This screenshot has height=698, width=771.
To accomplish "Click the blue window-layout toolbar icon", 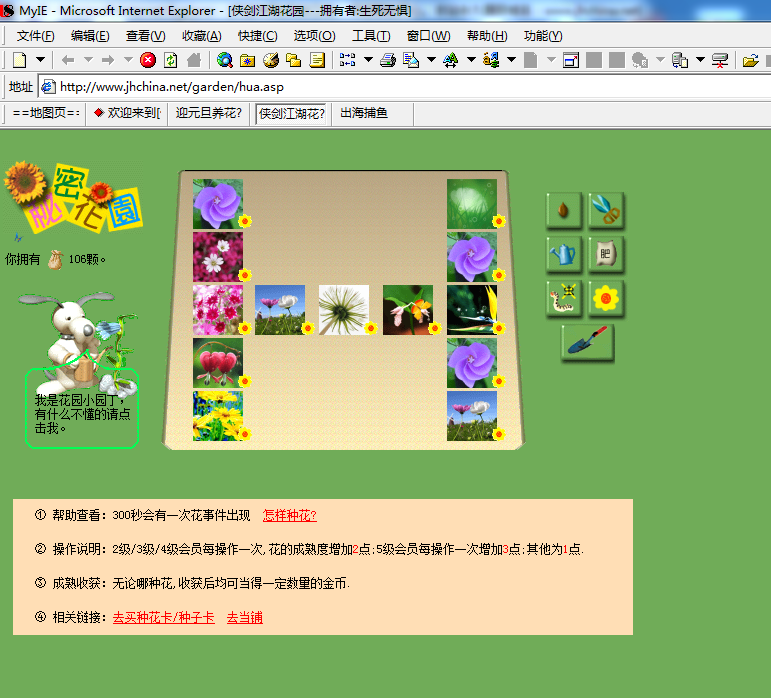I will coord(347,60).
